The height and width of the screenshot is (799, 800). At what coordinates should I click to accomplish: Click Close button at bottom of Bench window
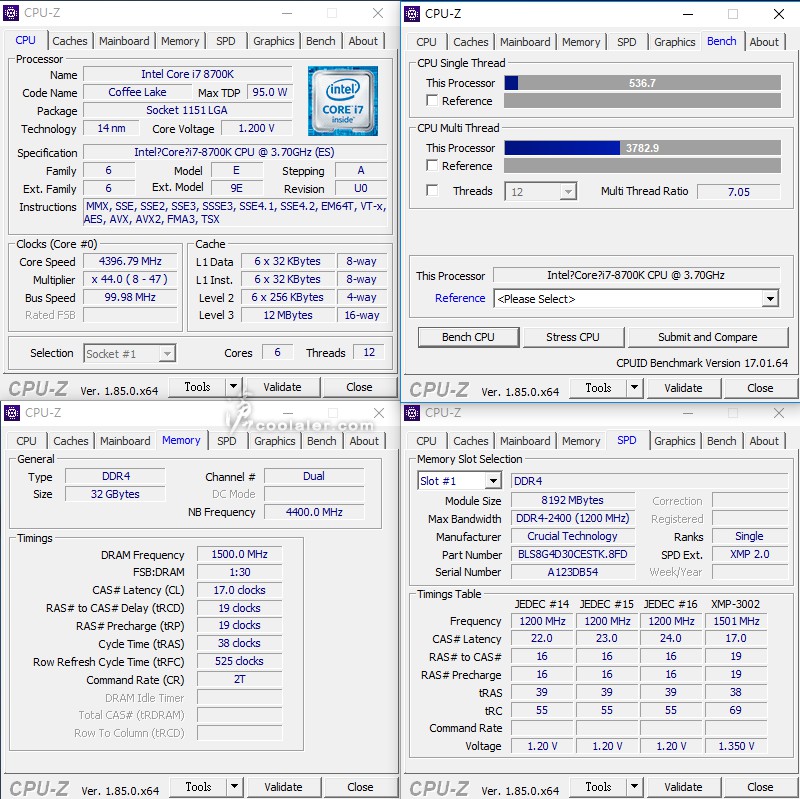760,388
